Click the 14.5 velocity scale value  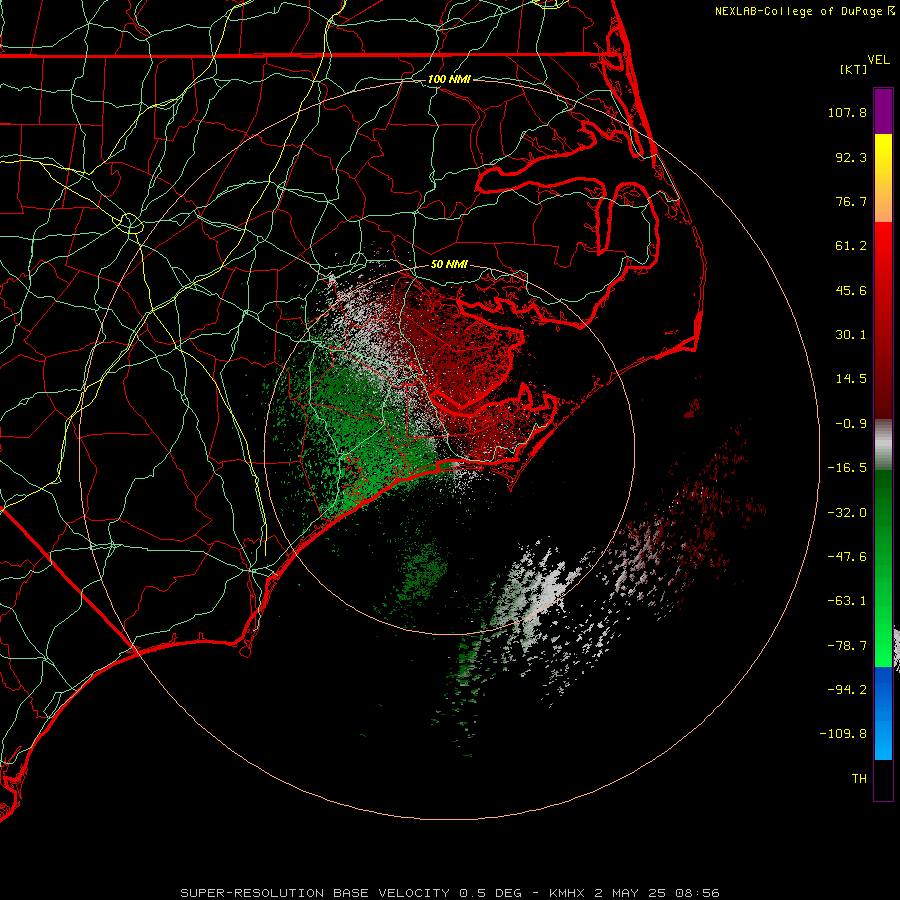(851, 379)
